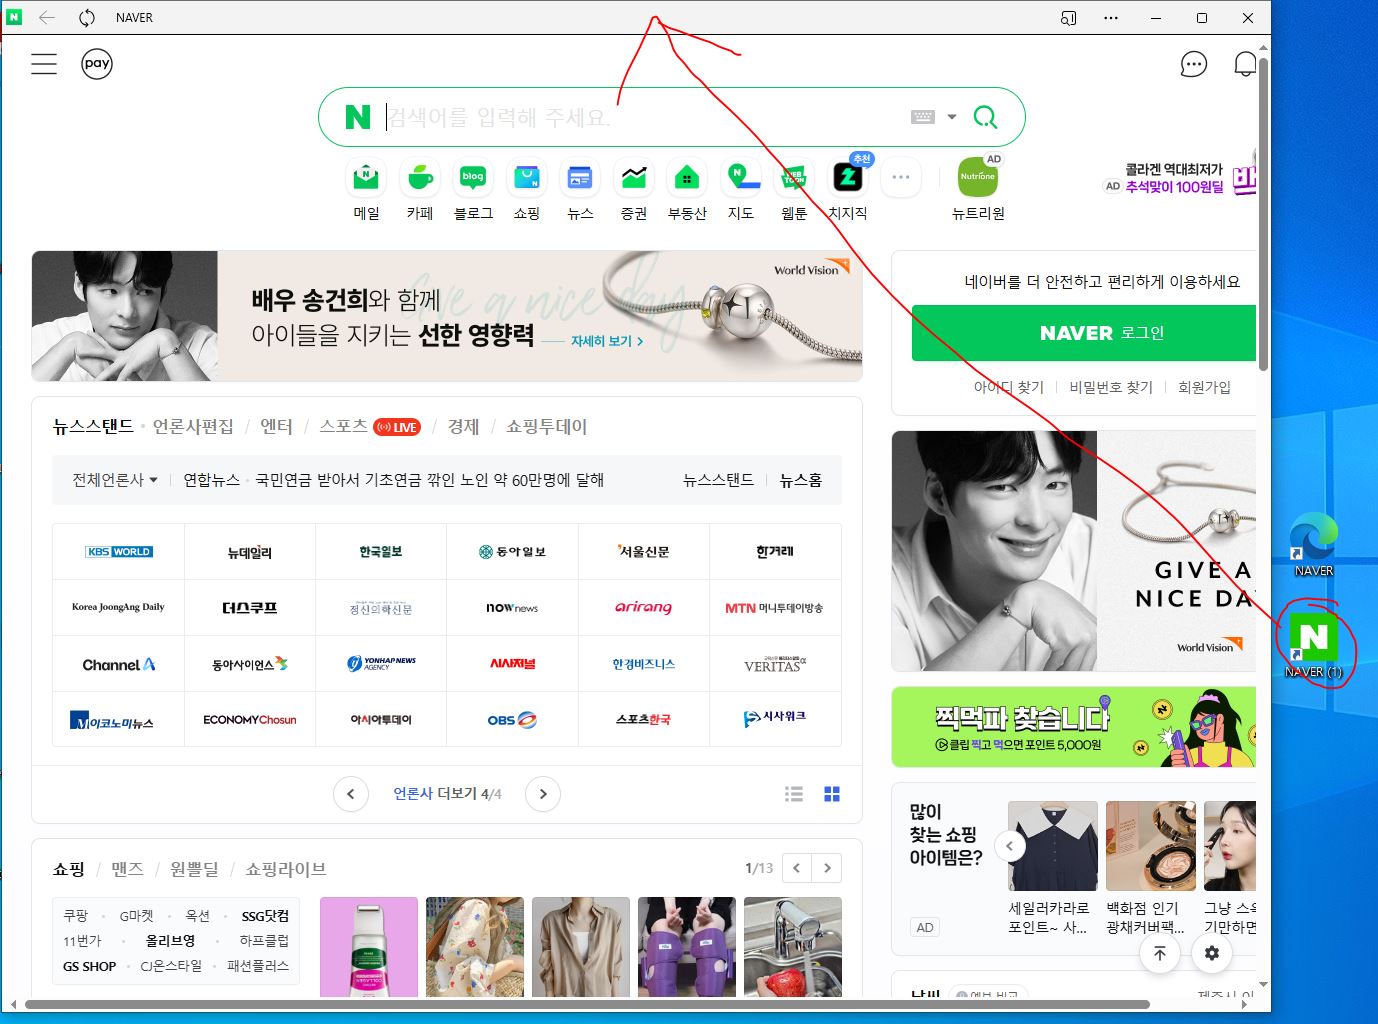Viewport: 1378px width, 1024px height.
Task: Select the 쇼핑투데이 tab
Action: click(x=546, y=427)
